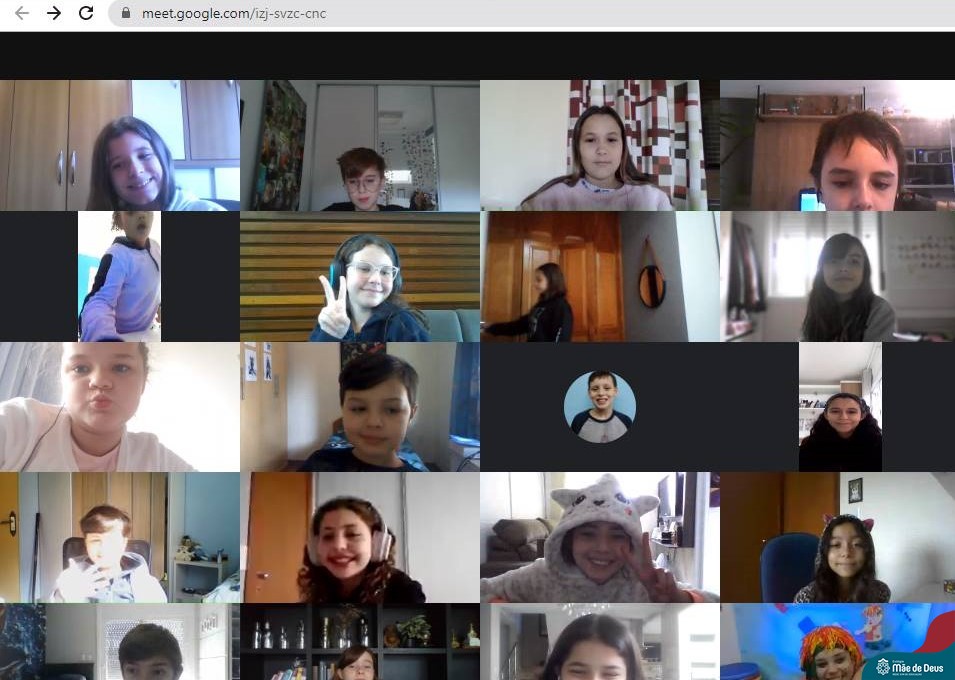Select tile with glasses near wall painting
The height and width of the screenshot is (680, 955).
tap(360, 145)
